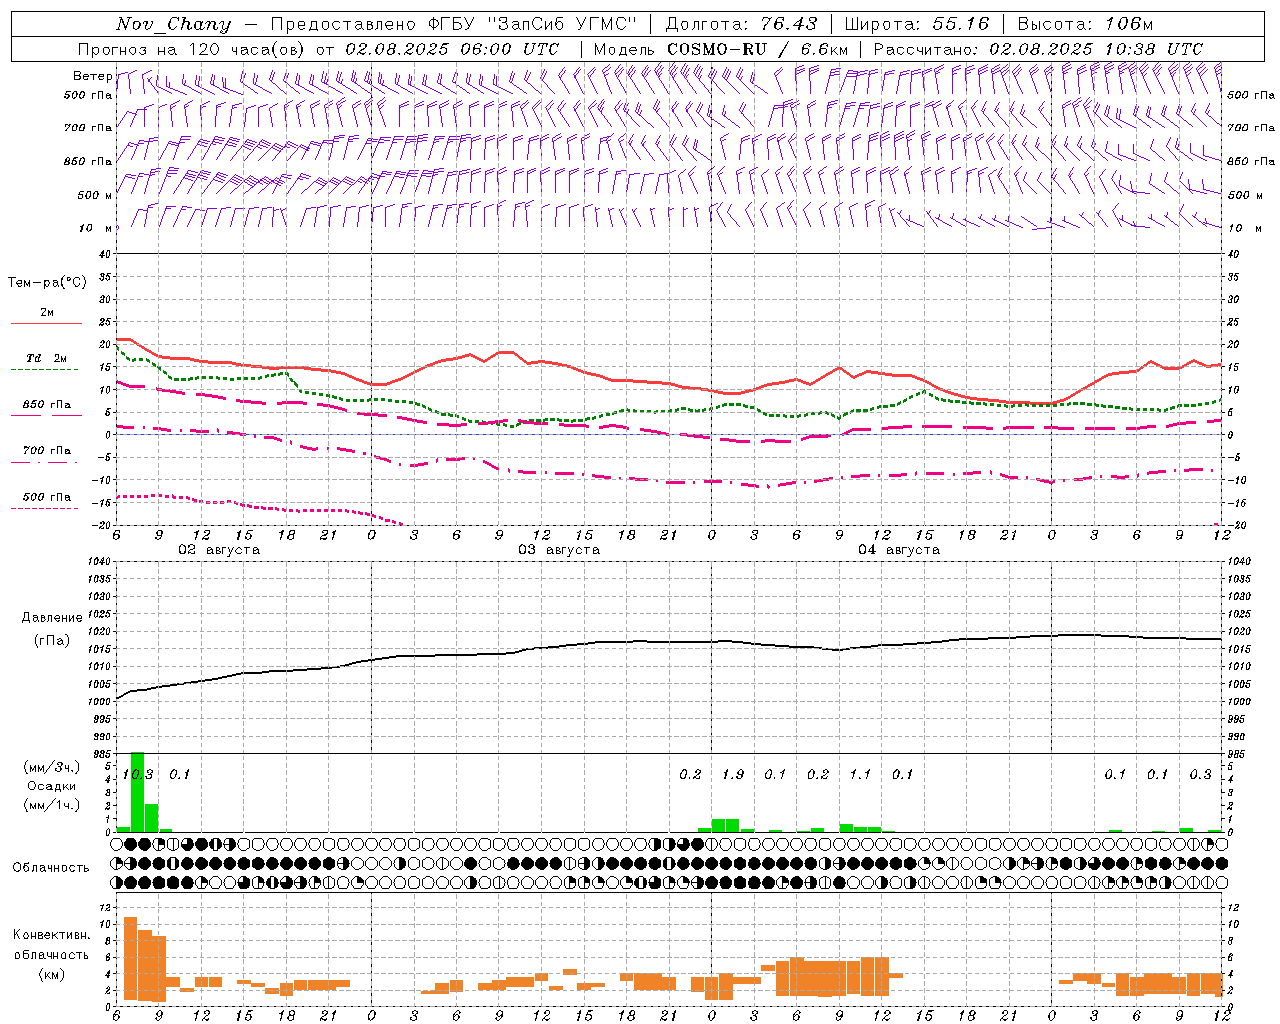Click the '(мм/1ч.)' units label
The image size is (1280, 1024).
point(52,805)
